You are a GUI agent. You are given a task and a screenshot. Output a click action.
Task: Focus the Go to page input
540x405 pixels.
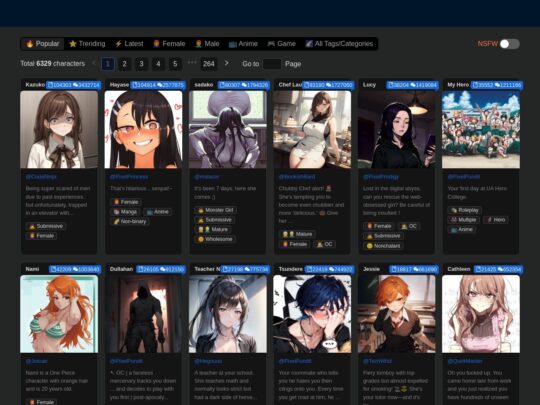click(x=272, y=64)
